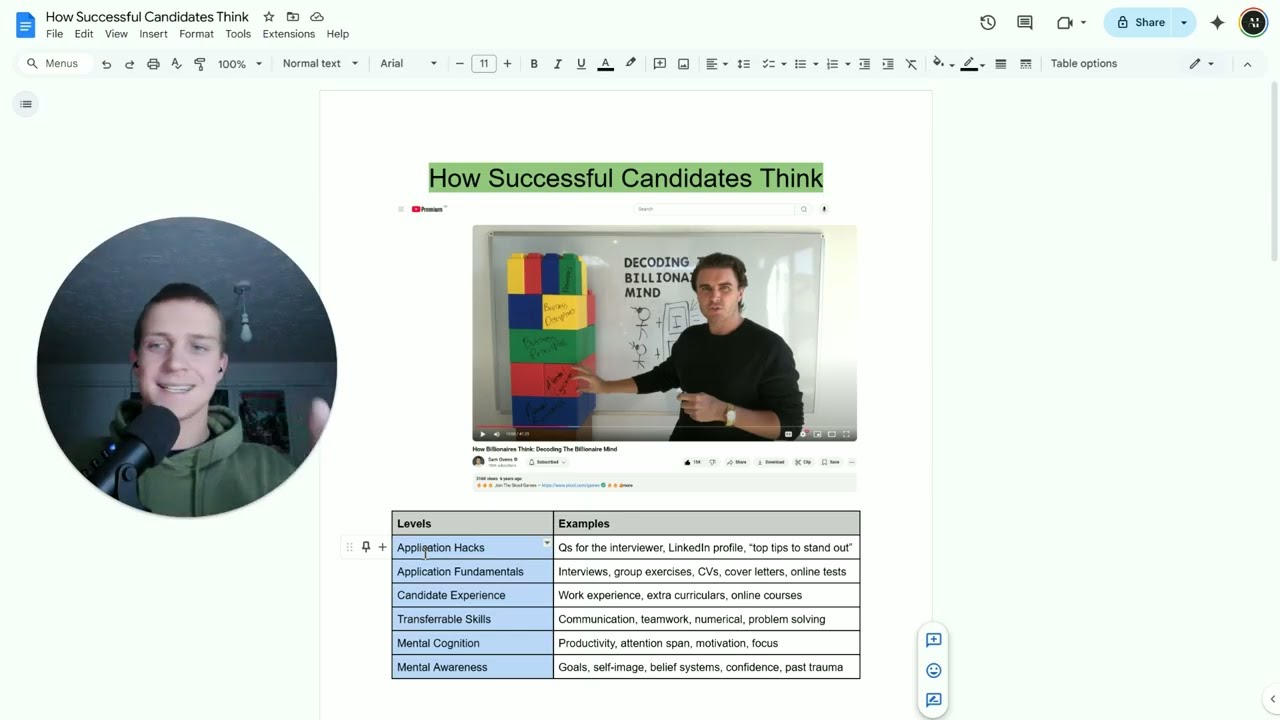Insert an image from toolbar
The image size is (1280, 720).
[684, 64]
